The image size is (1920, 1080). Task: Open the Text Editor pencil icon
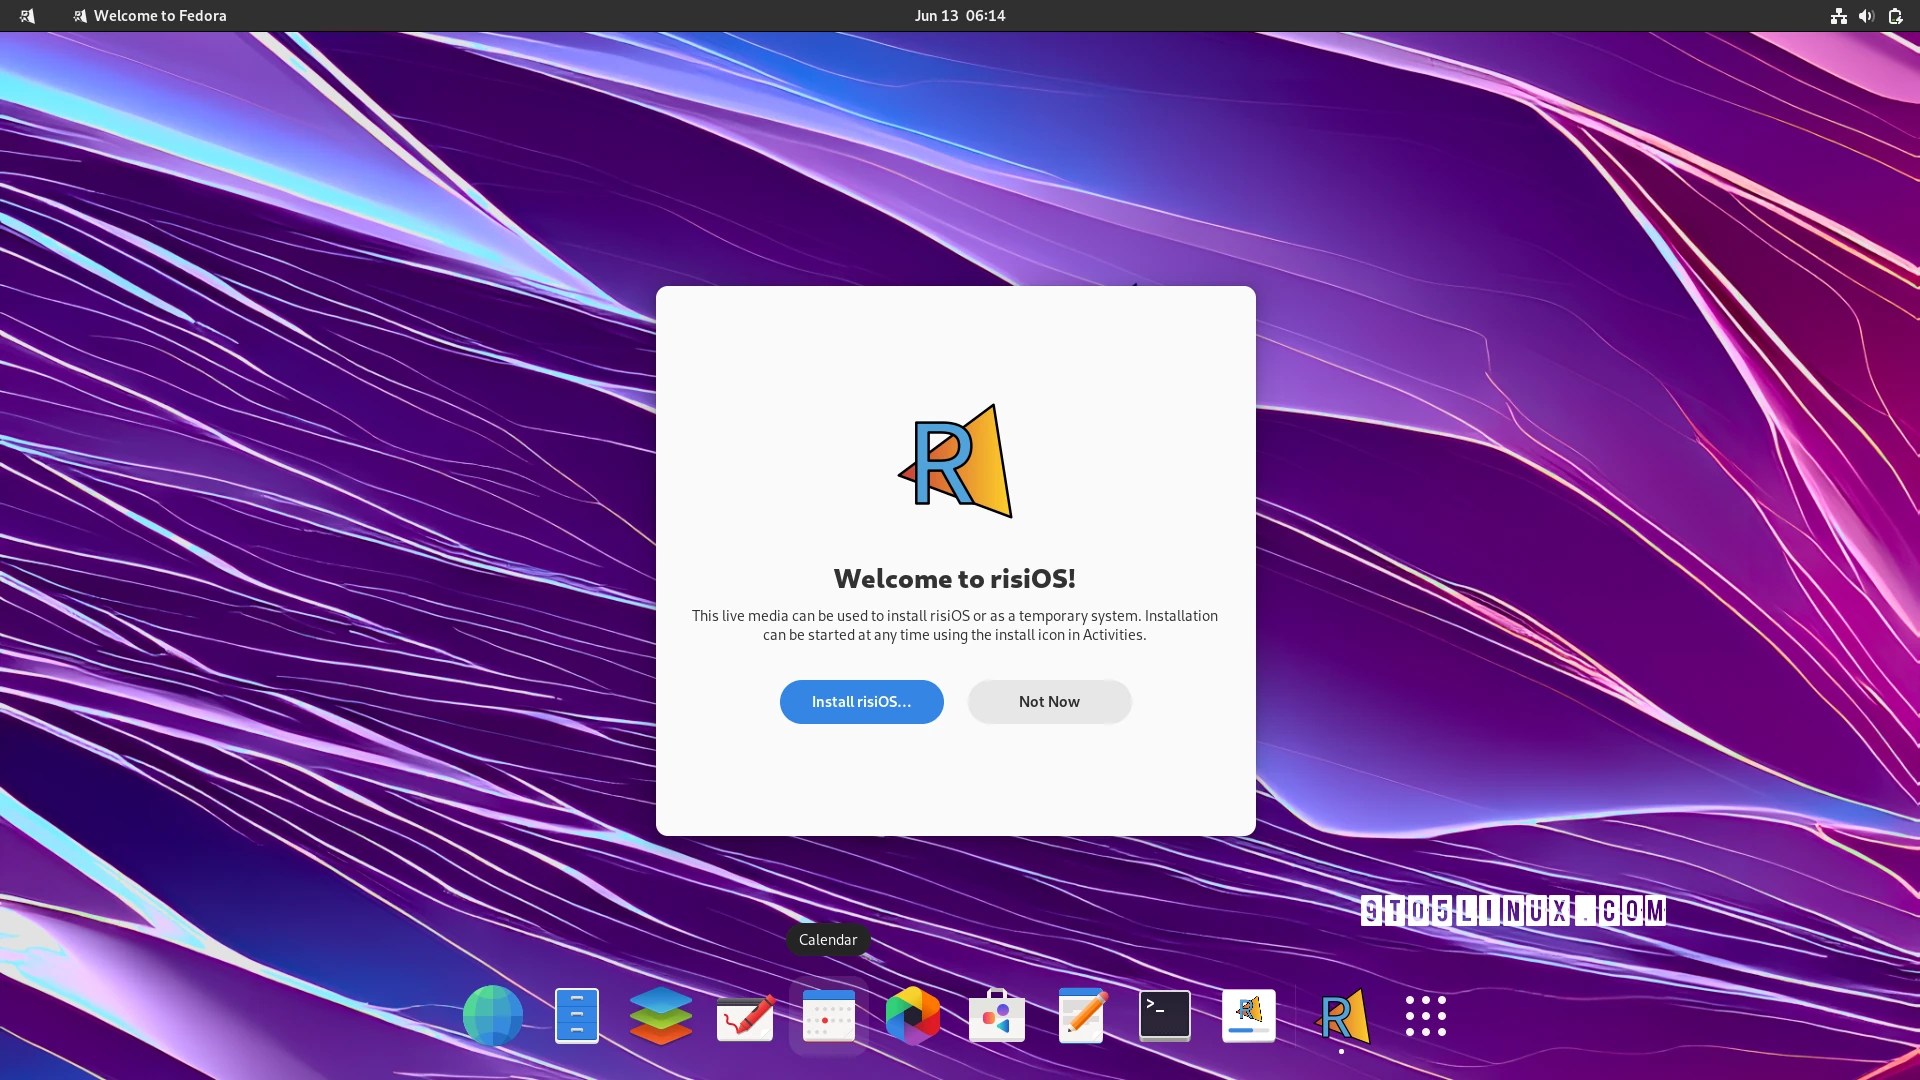pyautogui.click(x=1081, y=1016)
